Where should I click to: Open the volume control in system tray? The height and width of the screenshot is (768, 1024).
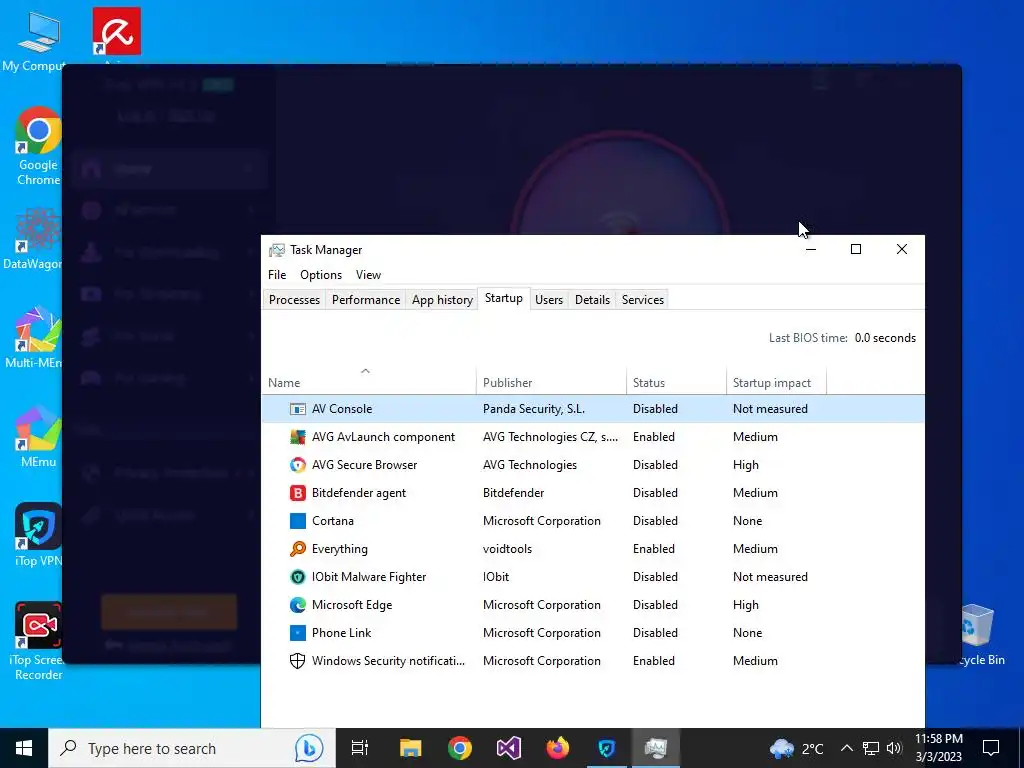click(x=895, y=748)
